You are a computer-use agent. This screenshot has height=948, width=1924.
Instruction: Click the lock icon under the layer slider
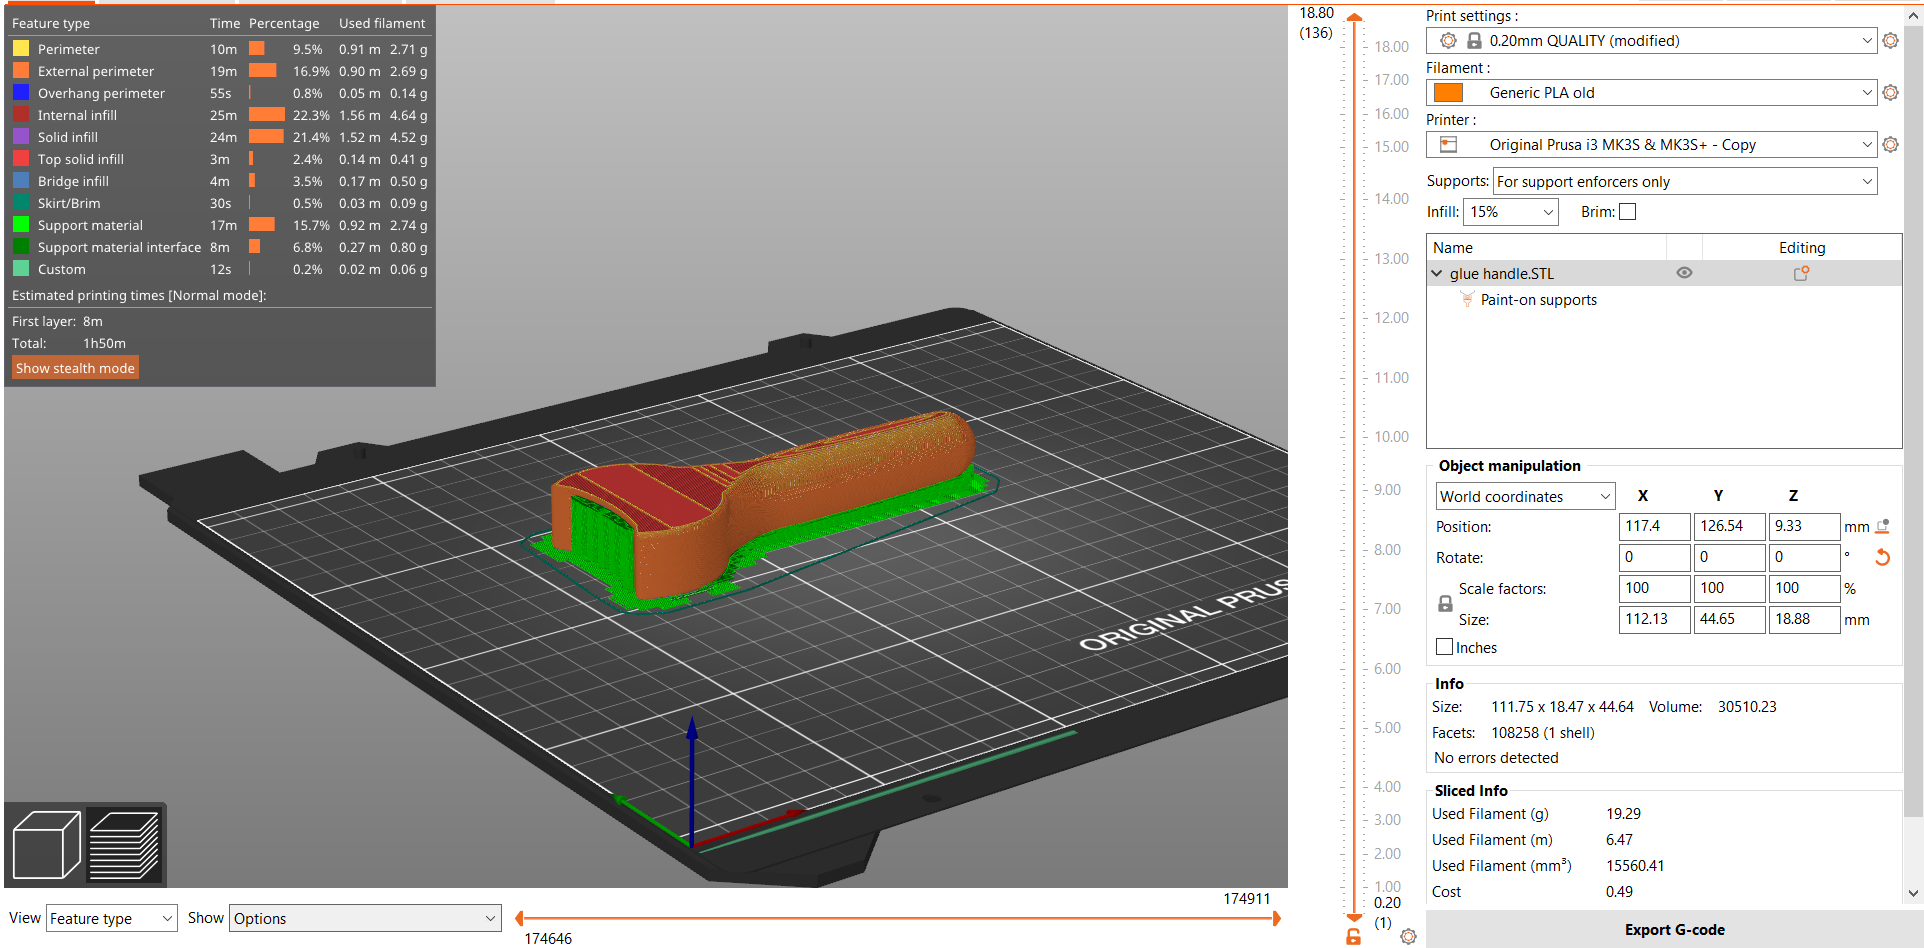click(x=1353, y=937)
